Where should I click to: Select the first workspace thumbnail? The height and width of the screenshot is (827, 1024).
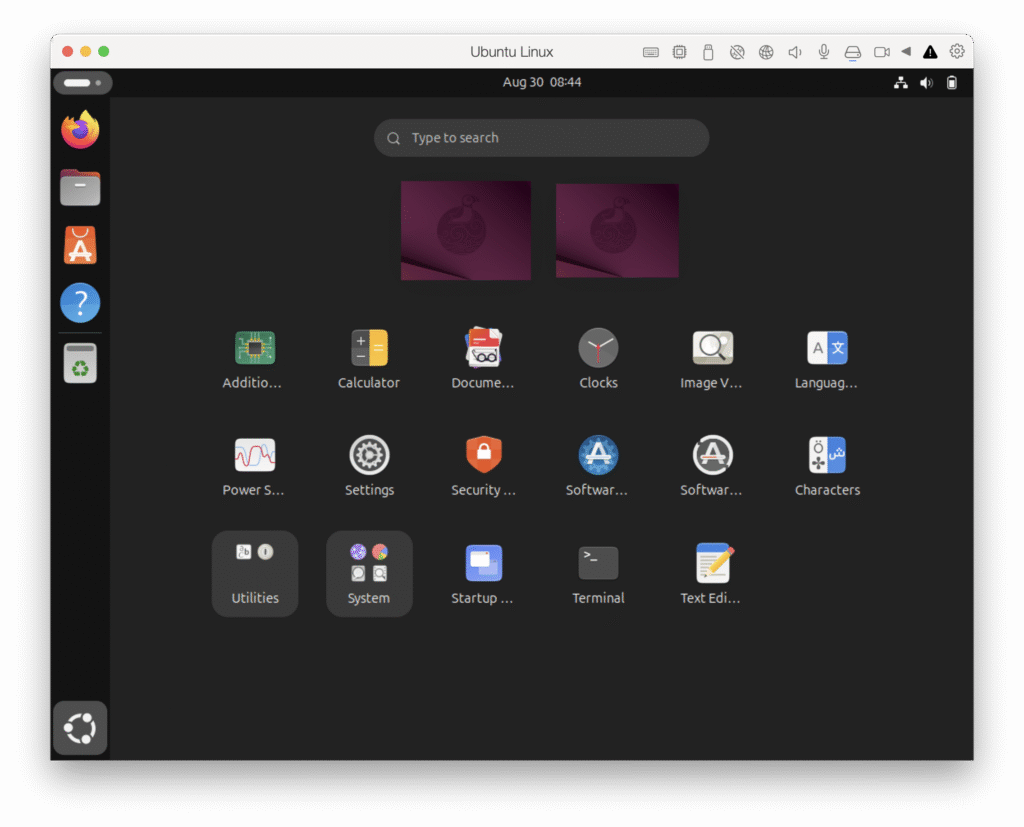tap(466, 231)
